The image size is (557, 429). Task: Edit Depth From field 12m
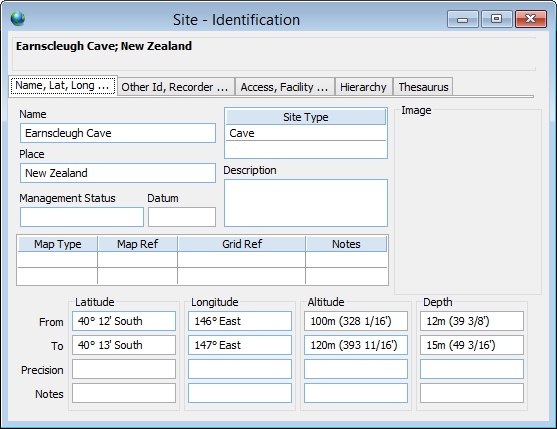pos(472,321)
